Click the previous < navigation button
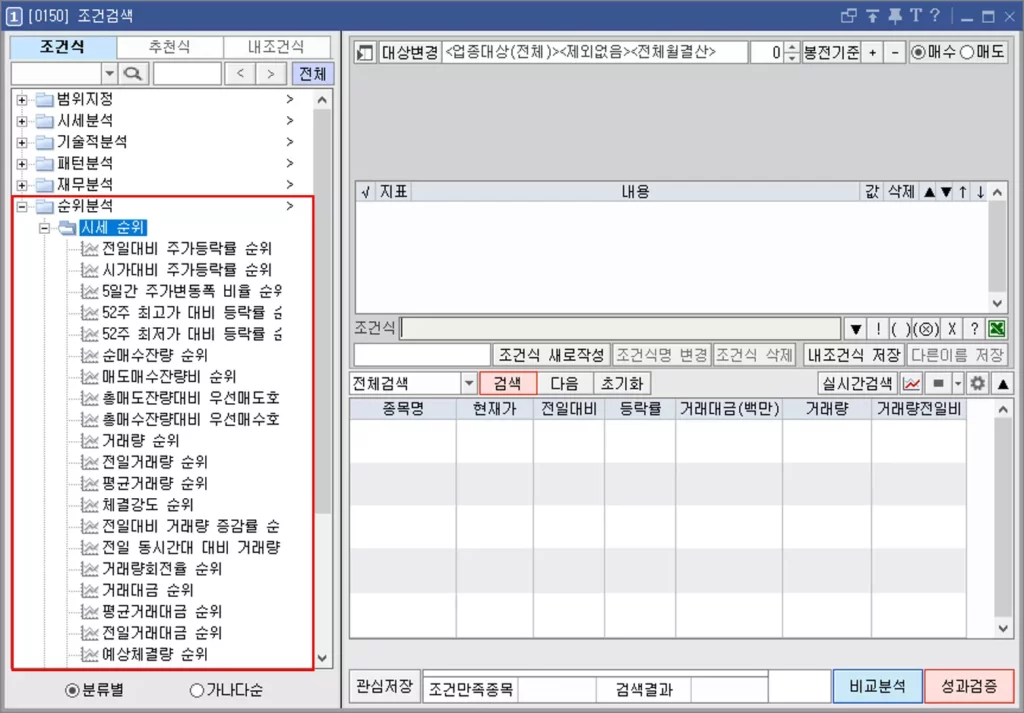The width and height of the screenshot is (1024, 713). (240, 74)
